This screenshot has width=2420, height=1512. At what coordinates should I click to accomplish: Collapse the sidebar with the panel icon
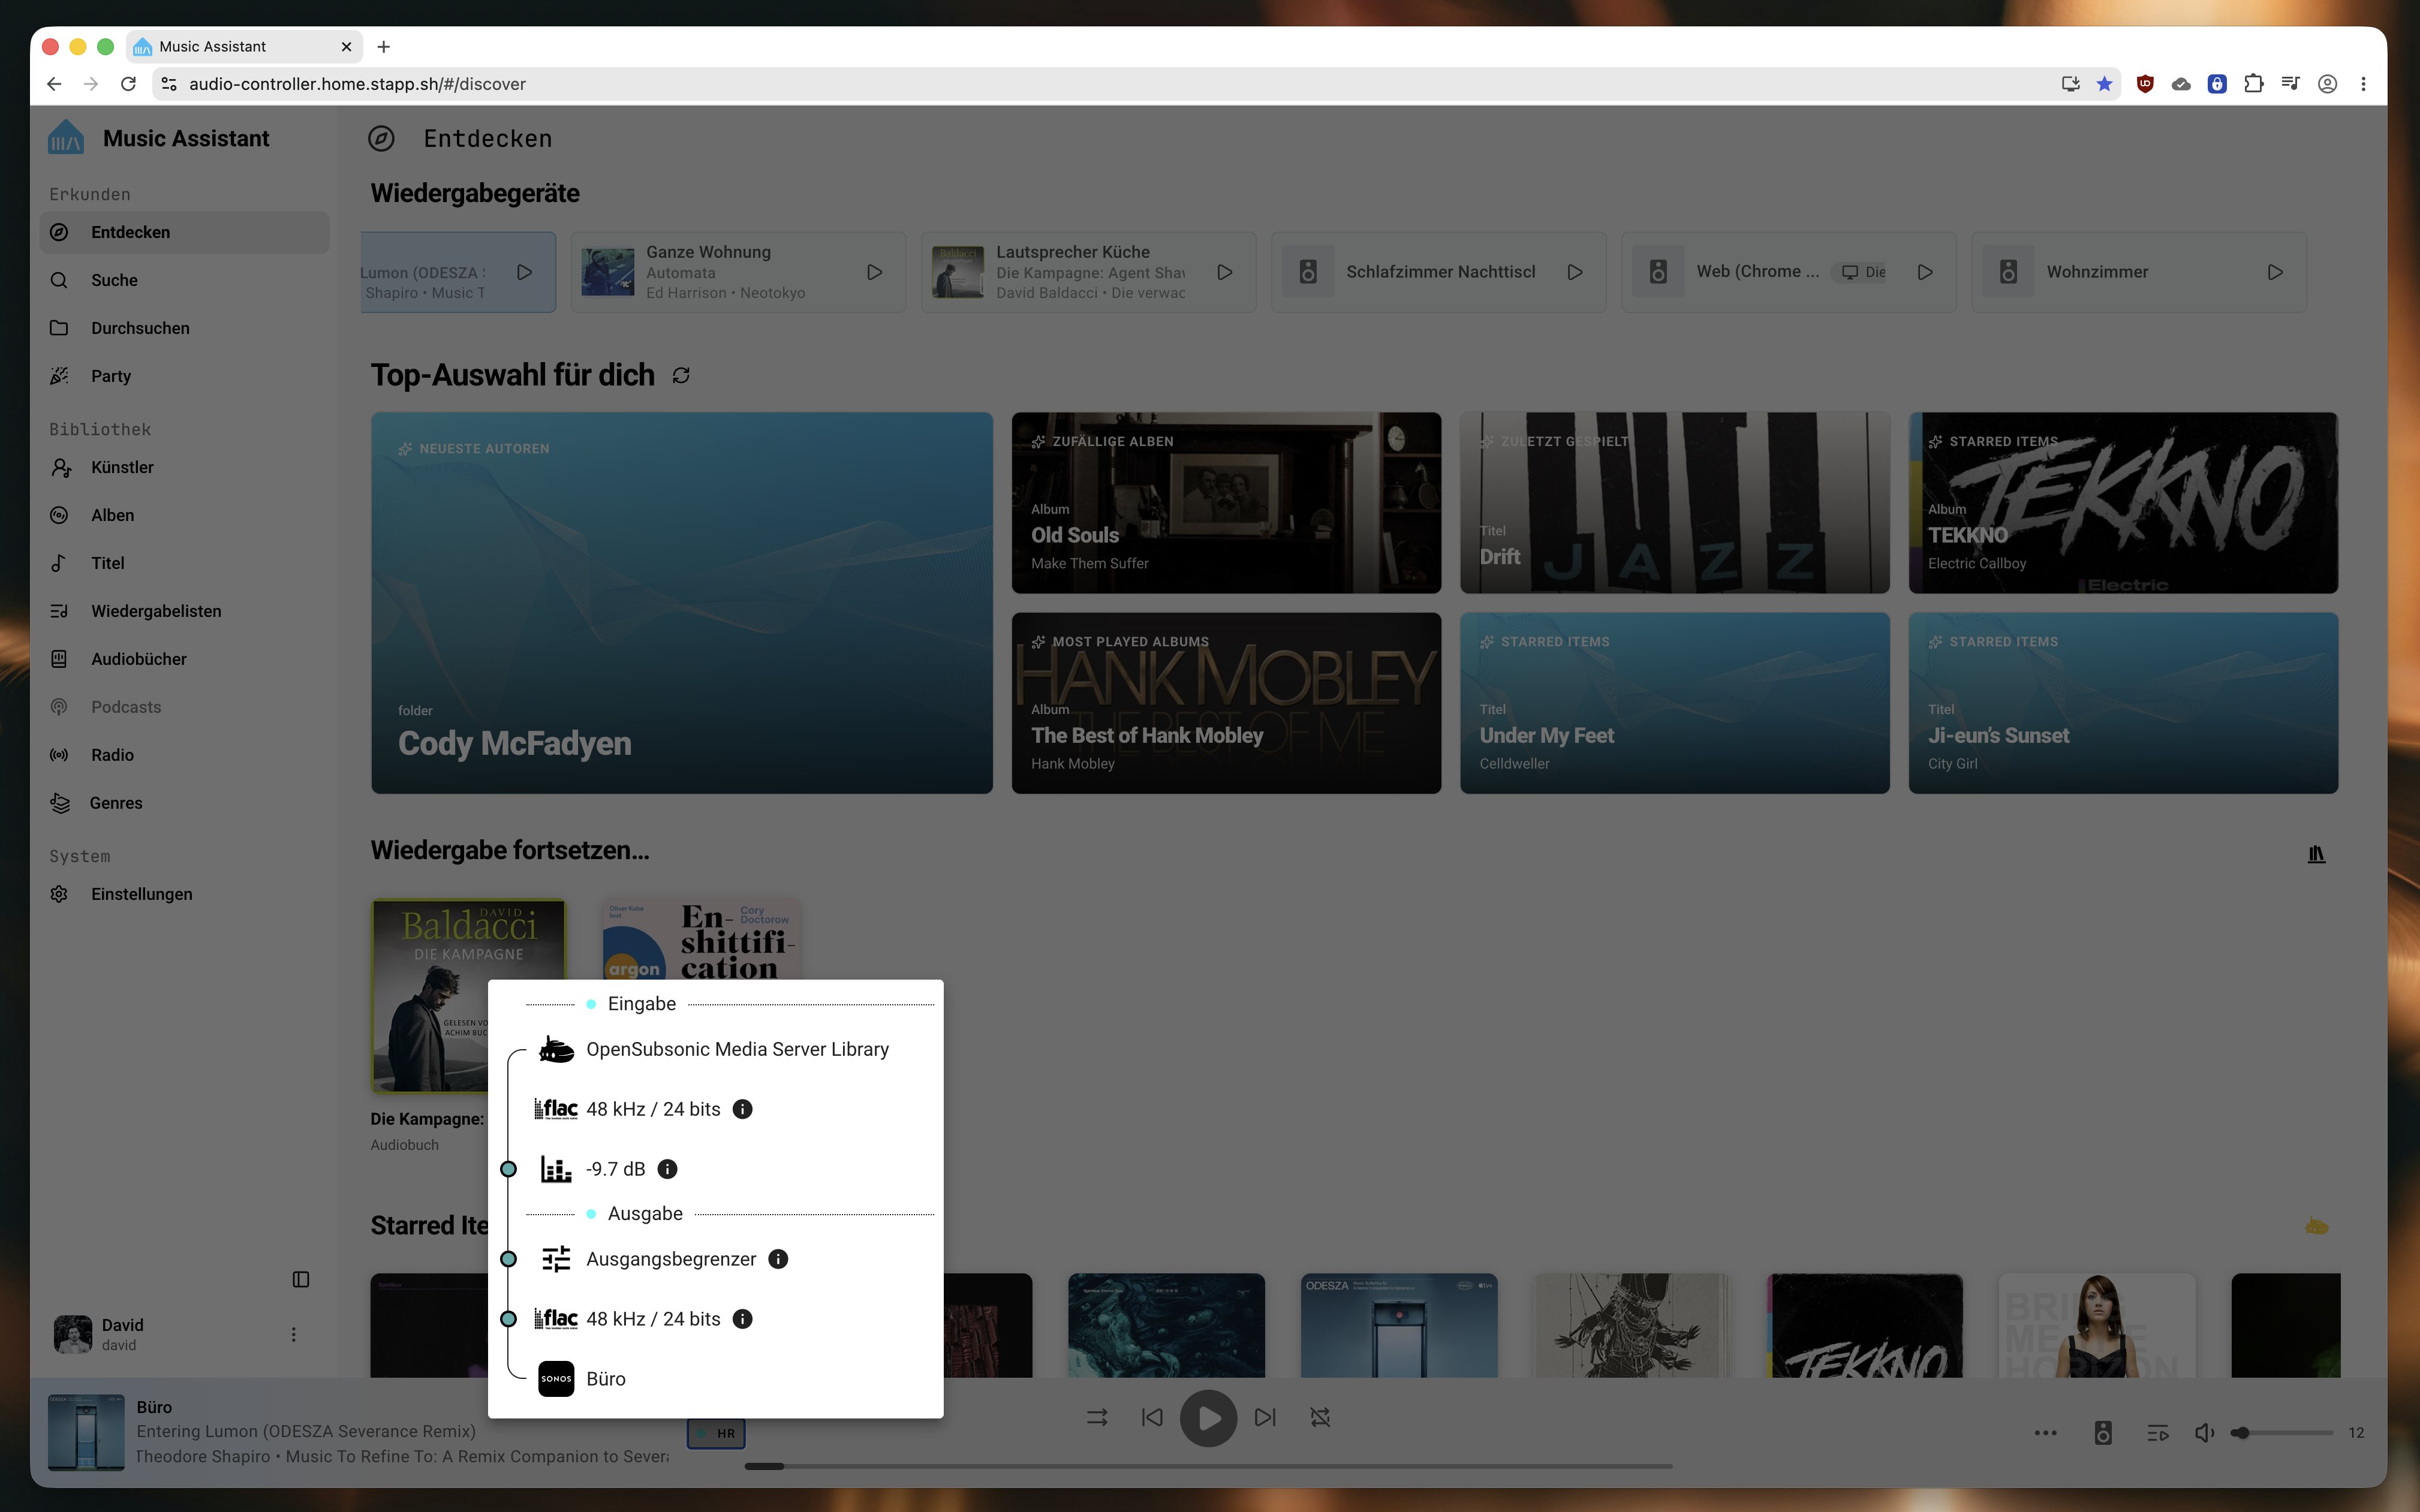(x=301, y=1279)
